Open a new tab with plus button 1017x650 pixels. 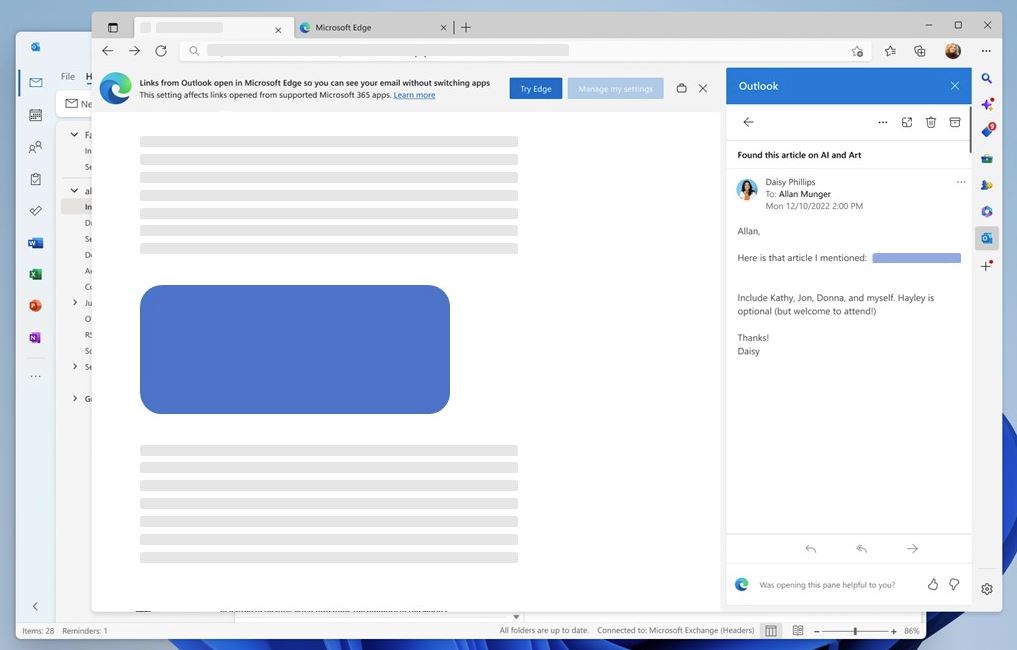tap(466, 27)
